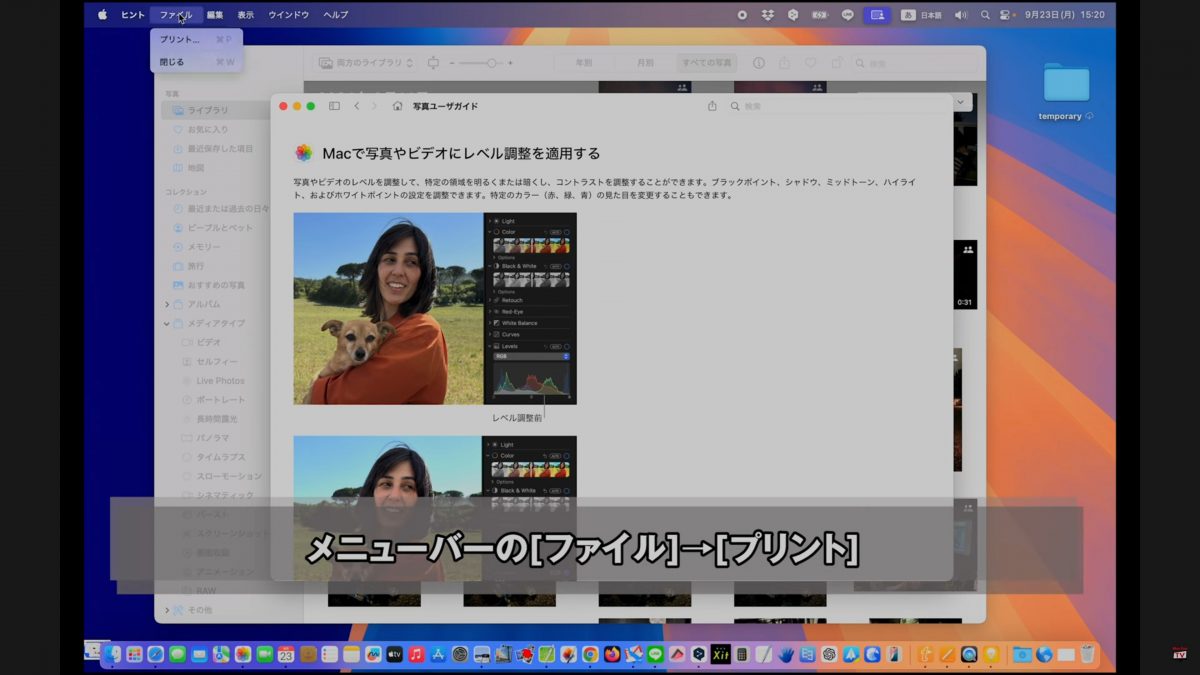Expand the アルバム section in Photos sidebar
Viewport: 1200px width, 675px height.
pyautogui.click(x=167, y=304)
